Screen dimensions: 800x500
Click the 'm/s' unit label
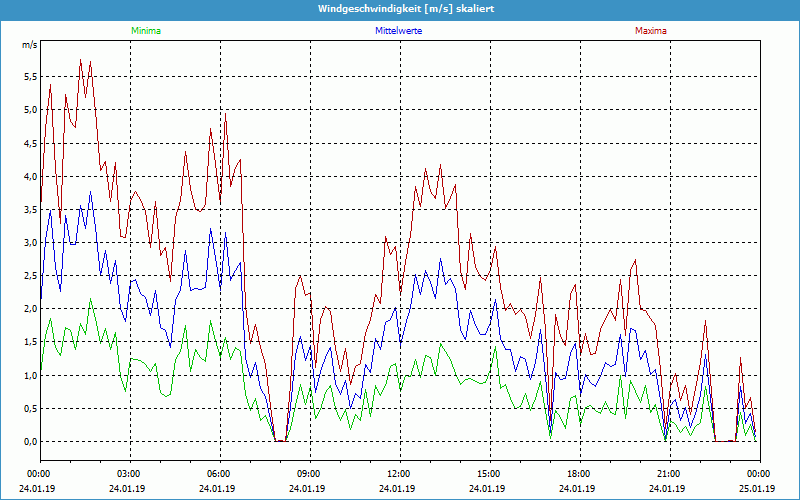click(x=30, y=45)
